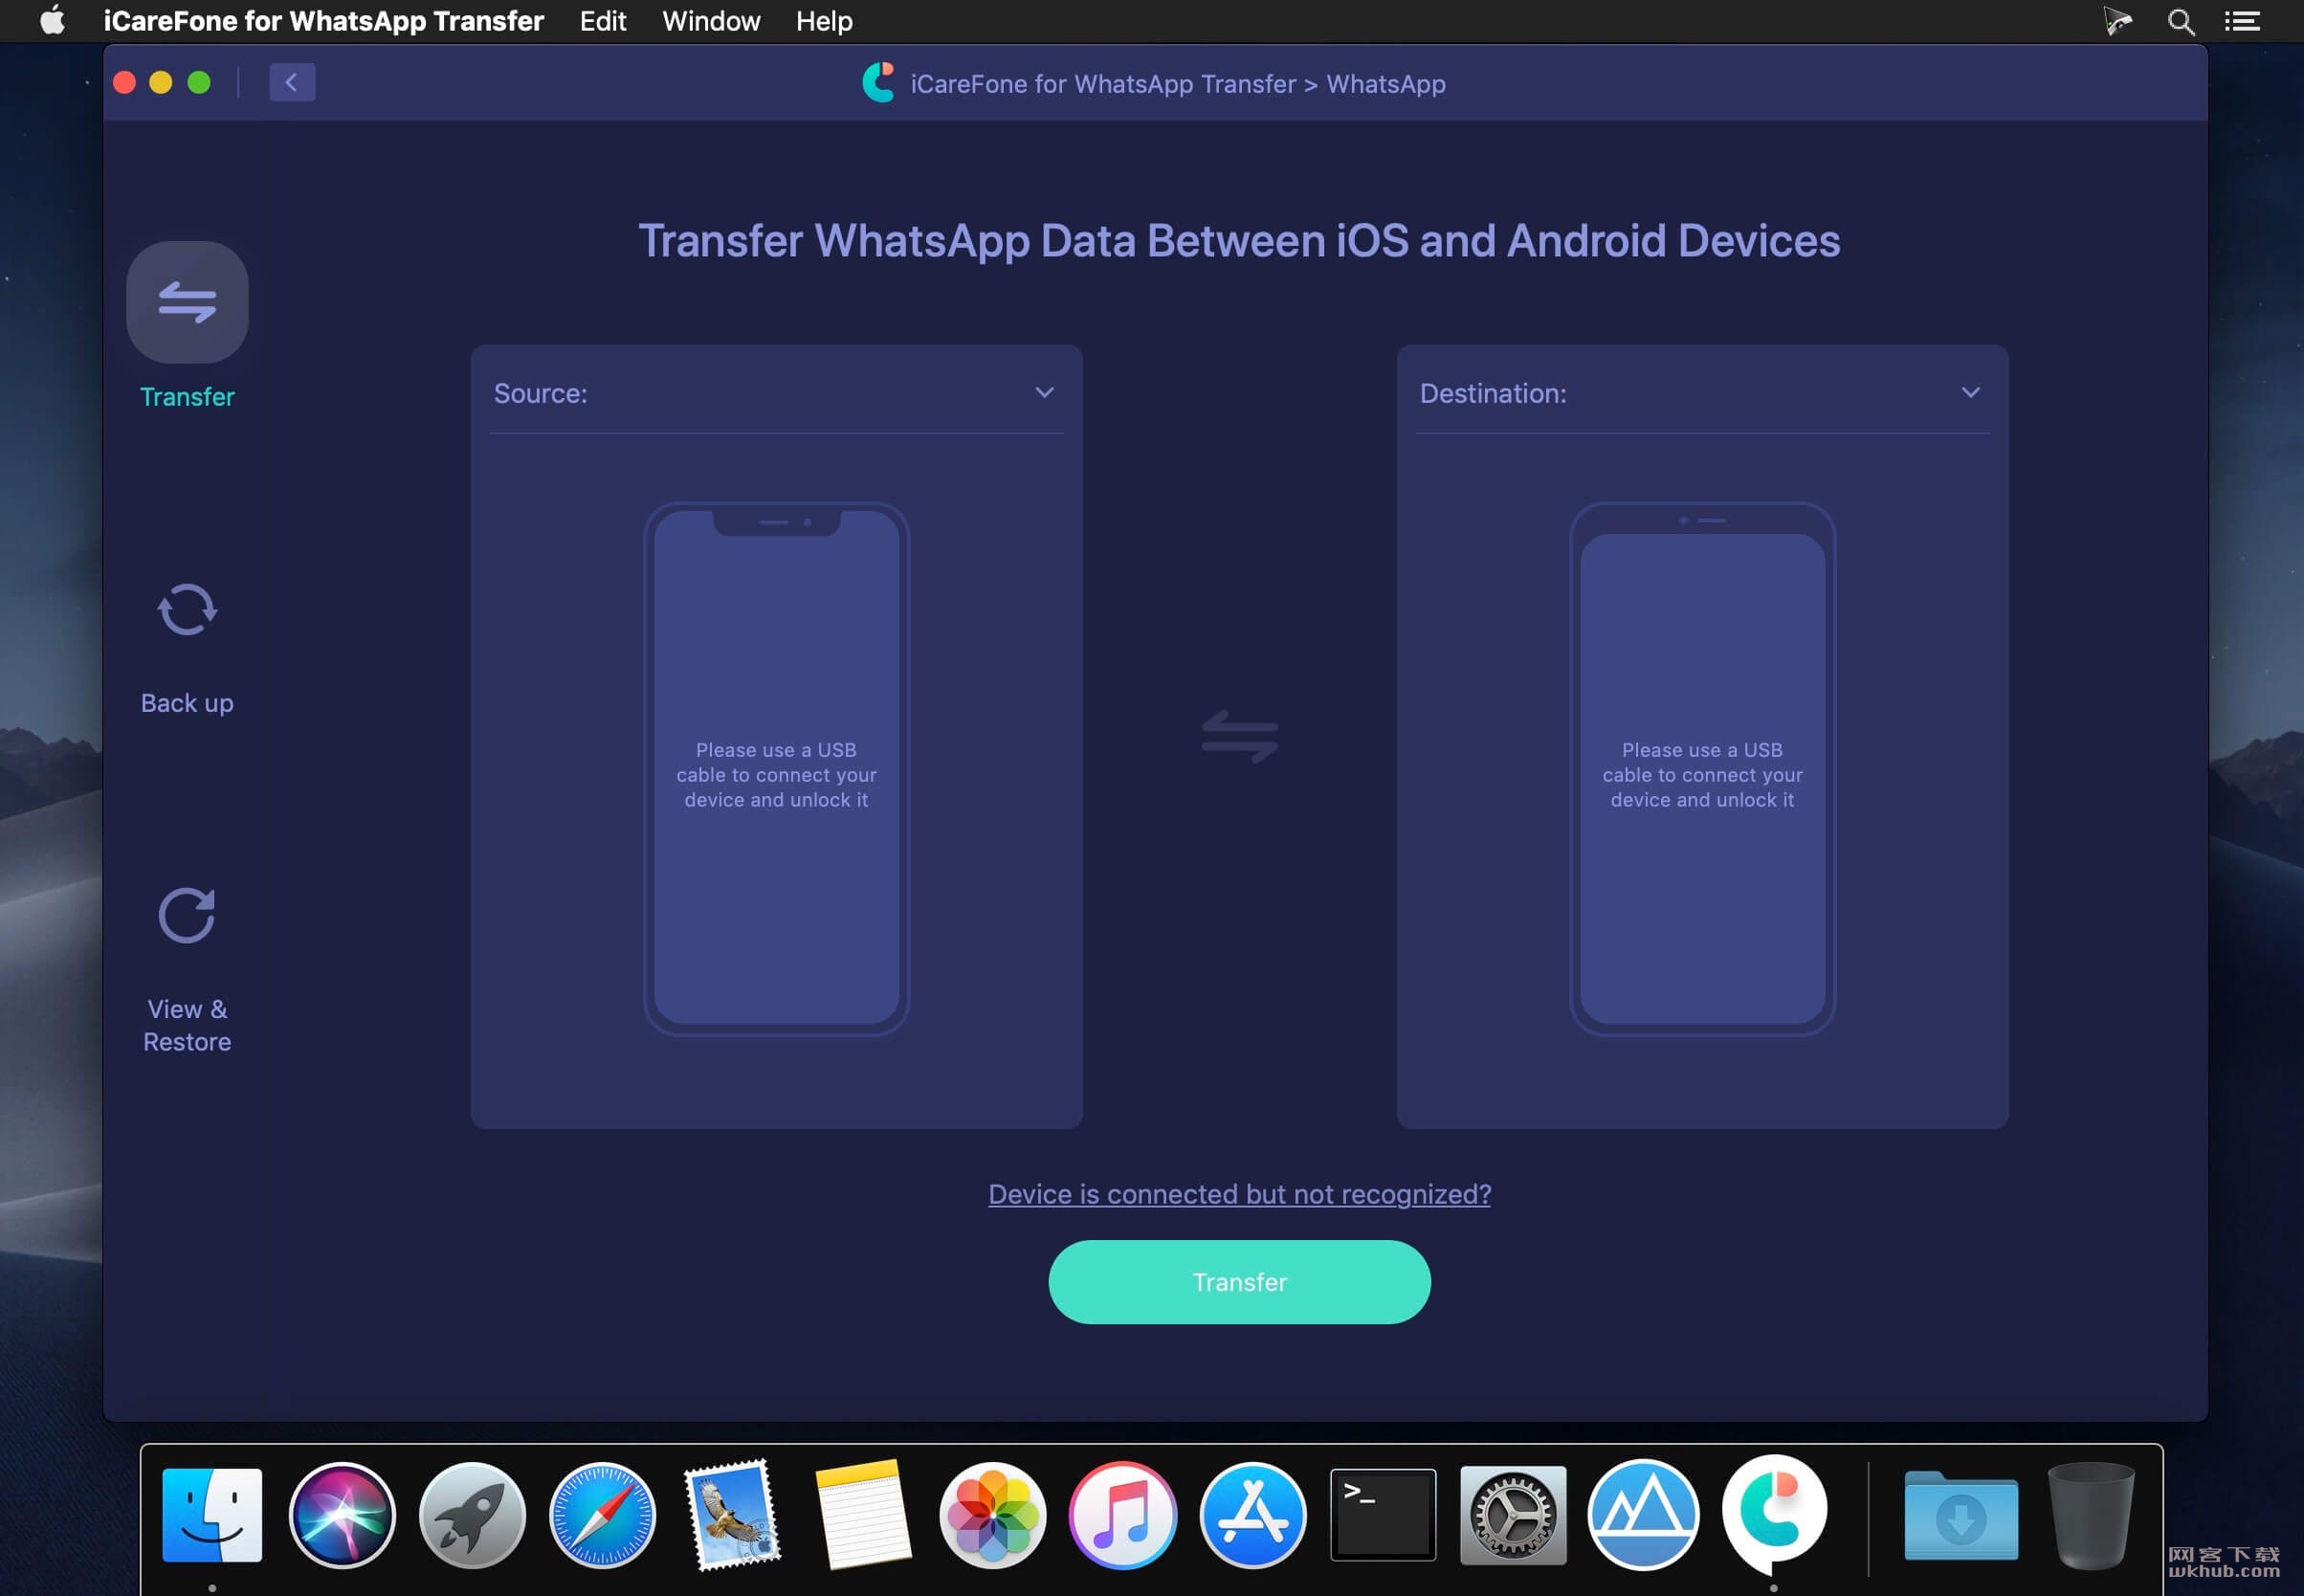Minimize the window with the yellow button

(161, 82)
